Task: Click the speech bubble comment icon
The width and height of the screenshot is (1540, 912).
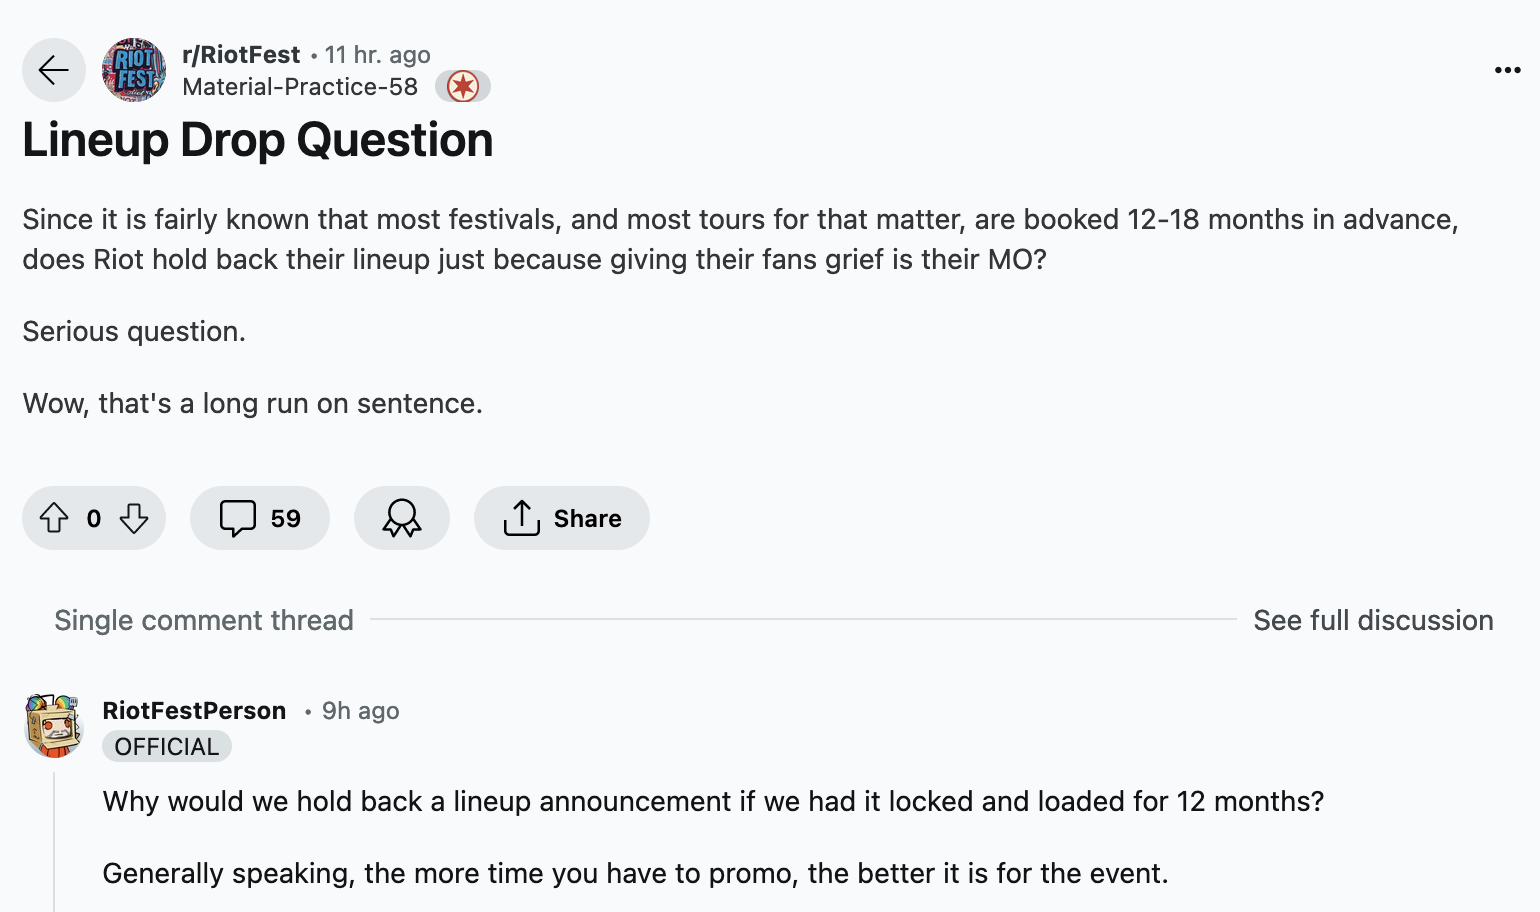Action: tap(238, 518)
